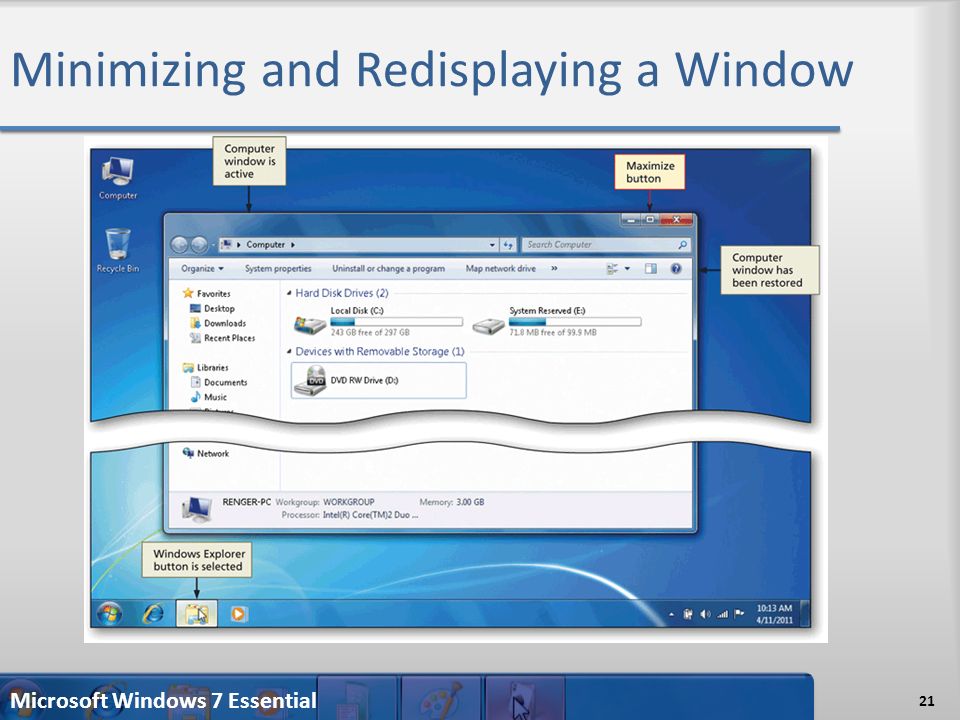Screen dimensions: 960x720
Task: Open the Organize dropdown menu
Action: [x=202, y=269]
